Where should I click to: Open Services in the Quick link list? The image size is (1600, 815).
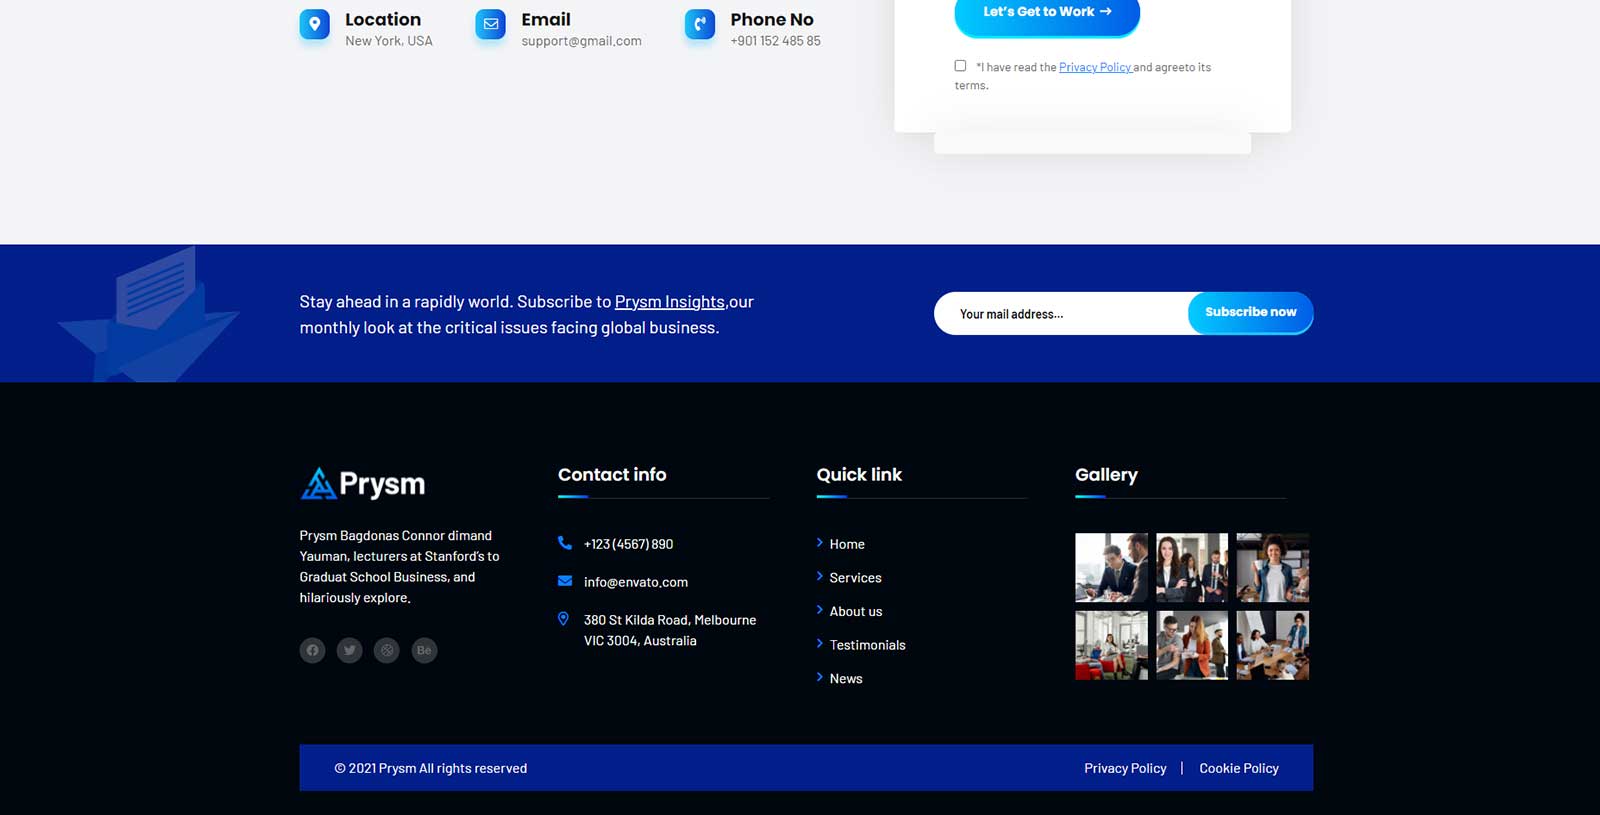(855, 578)
